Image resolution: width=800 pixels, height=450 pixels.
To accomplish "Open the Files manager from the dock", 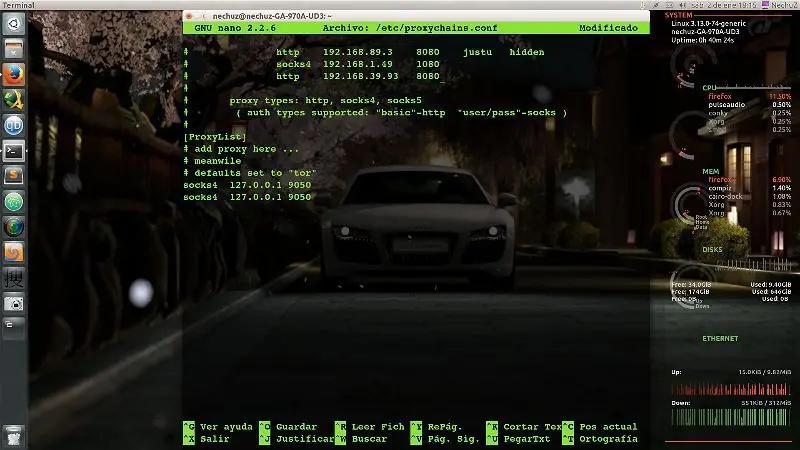I will pyautogui.click(x=14, y=49).
